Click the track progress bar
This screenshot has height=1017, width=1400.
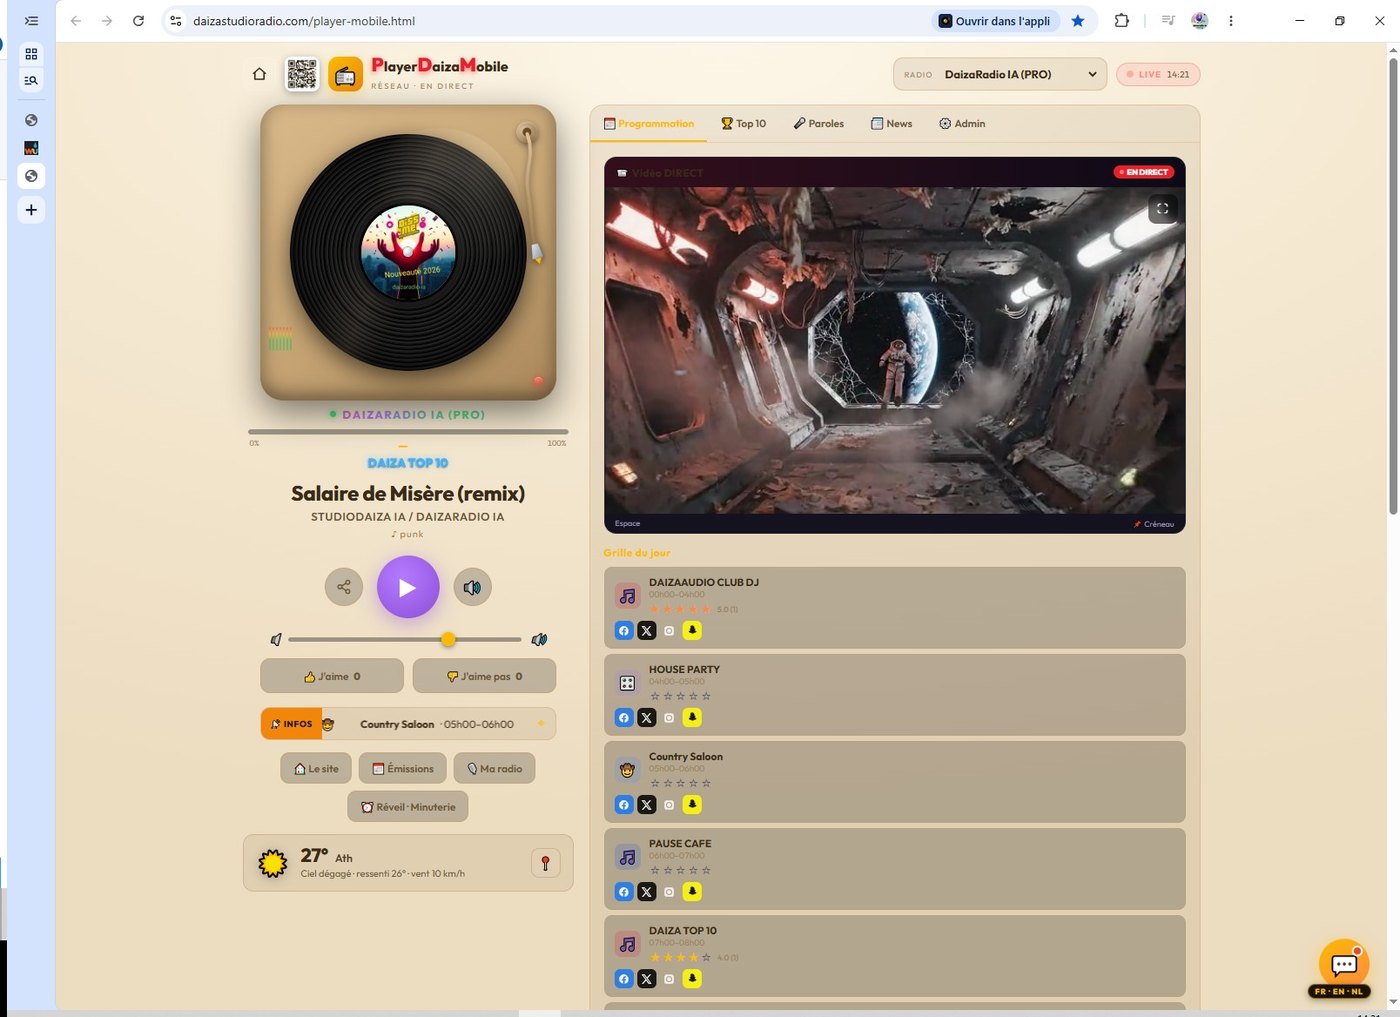tap(408, 432)
